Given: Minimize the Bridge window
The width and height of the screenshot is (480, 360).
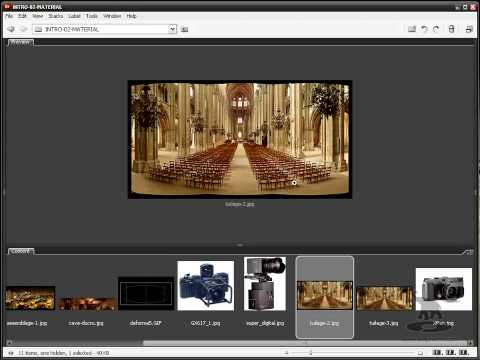Looking at the screenshot, I should [457, 7].
